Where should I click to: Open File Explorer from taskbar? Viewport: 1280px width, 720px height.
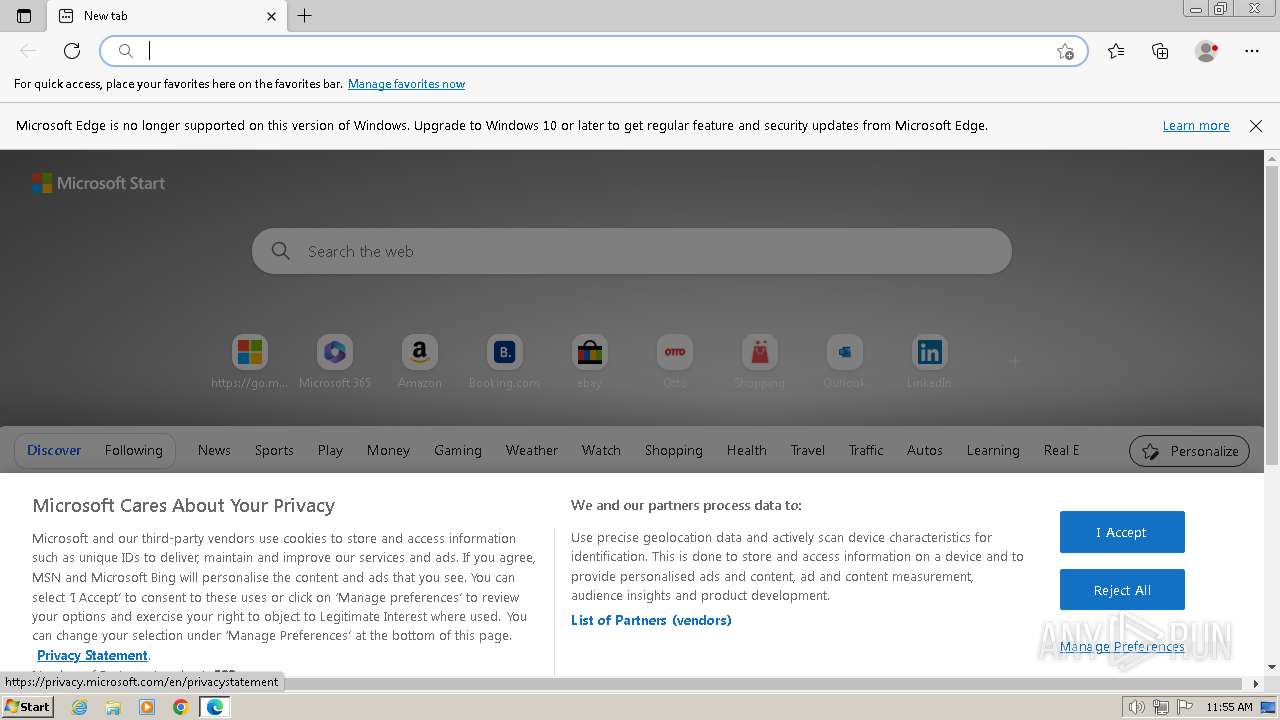click(113, 707)
